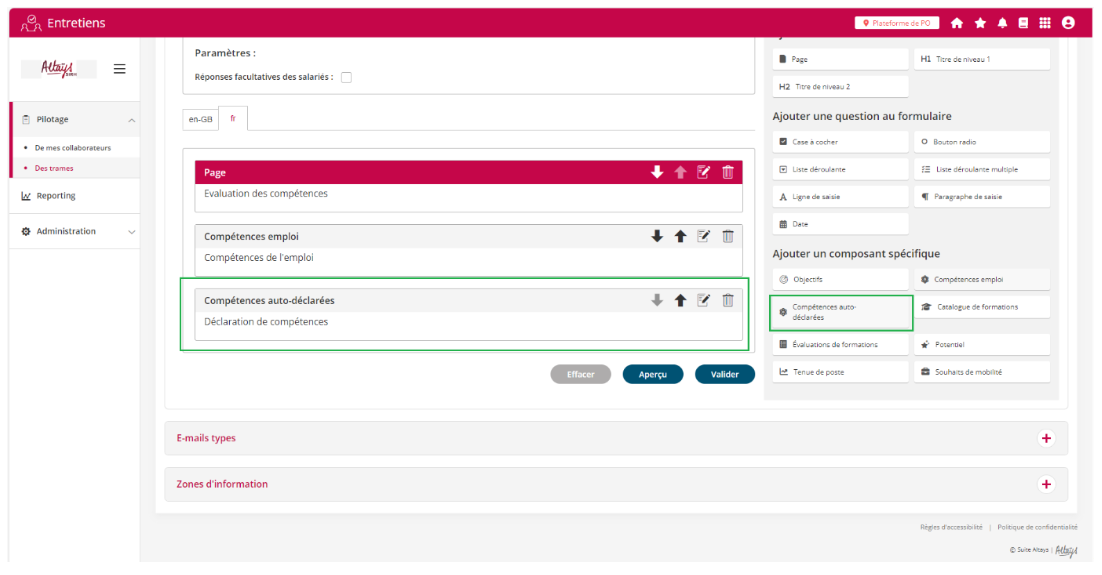Open Reporting in the sidebar

[x=56, y=196]
